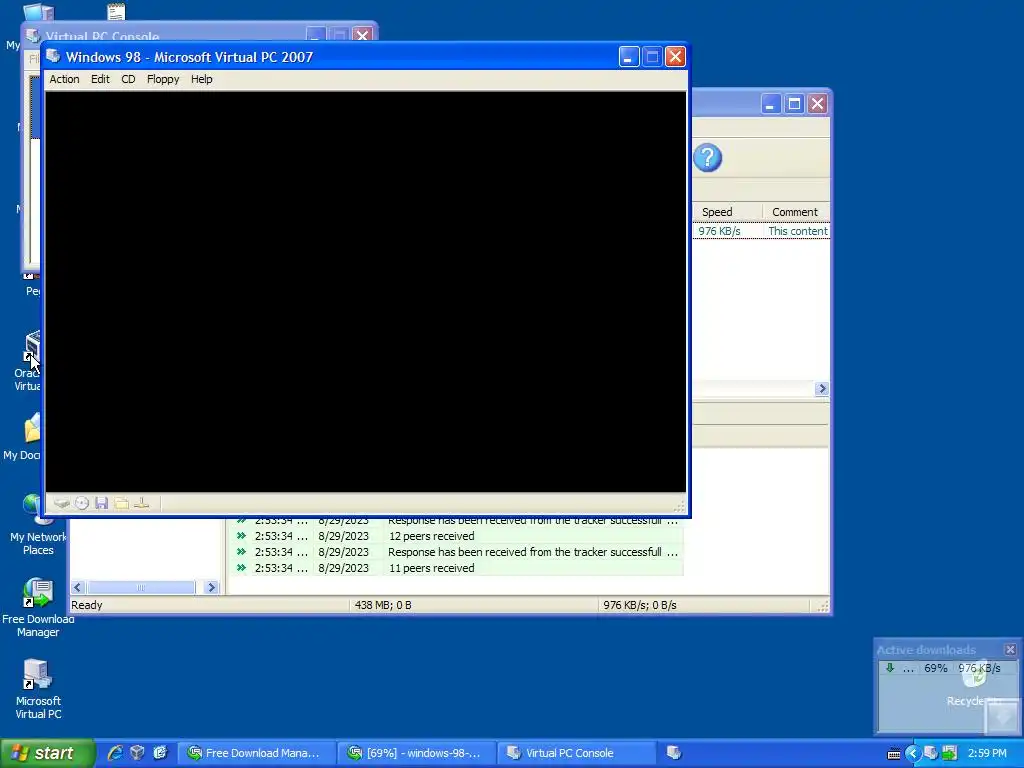Image resolution: width=1024 pixels, height=768 pixels.
Task: Click the shared folders status icon
Action: click(x=121, y=503)
